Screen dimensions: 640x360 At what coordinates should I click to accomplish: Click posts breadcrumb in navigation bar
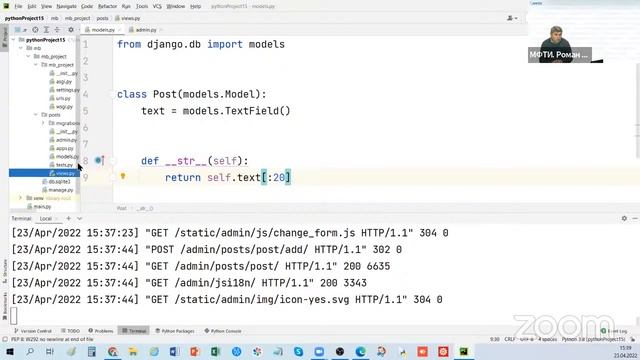coord(102,18)
